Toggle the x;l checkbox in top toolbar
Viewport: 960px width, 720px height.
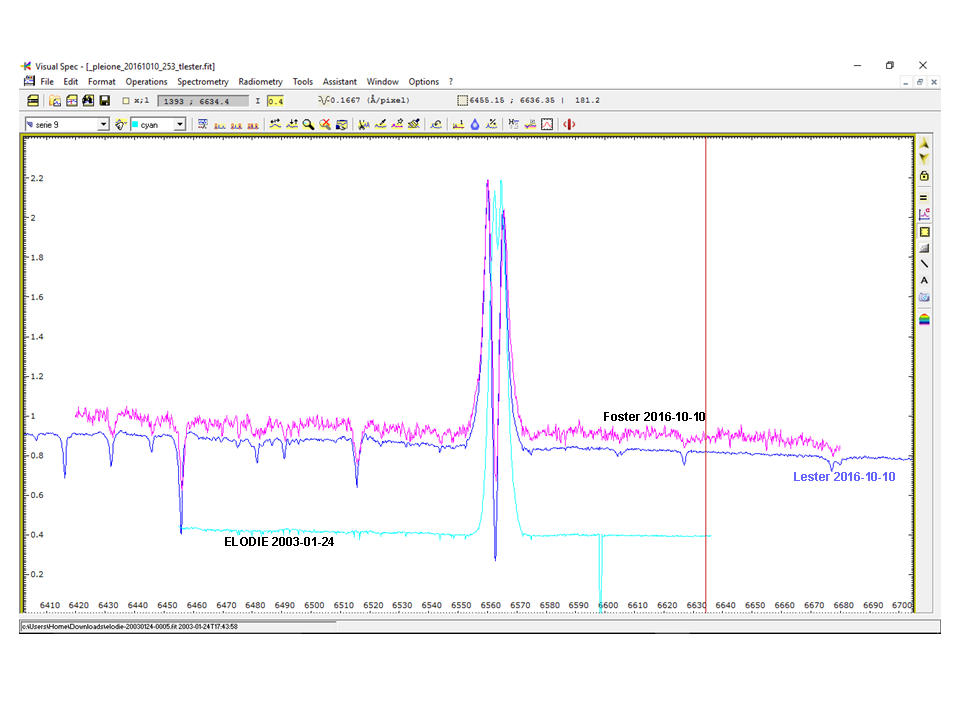coord(126,101)
